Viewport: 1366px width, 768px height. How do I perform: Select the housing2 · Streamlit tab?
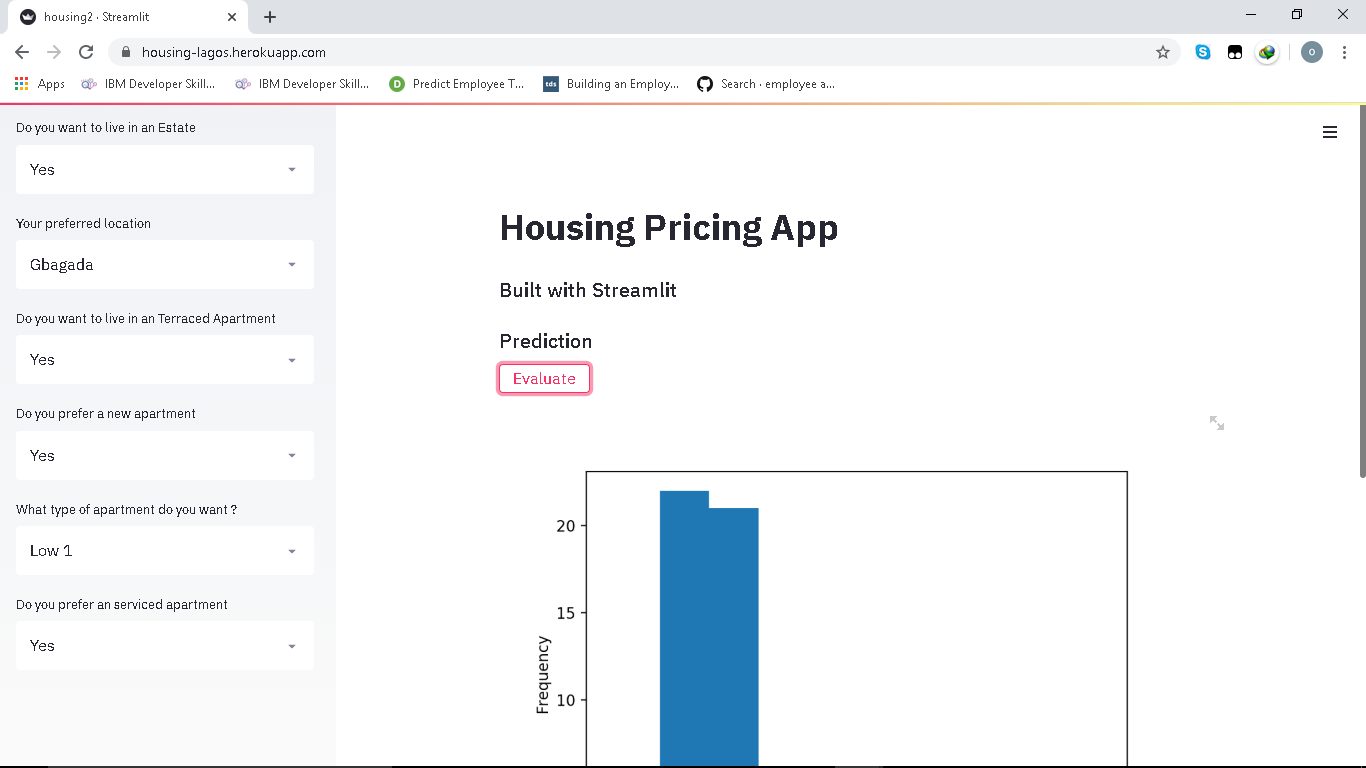[127, 17]
